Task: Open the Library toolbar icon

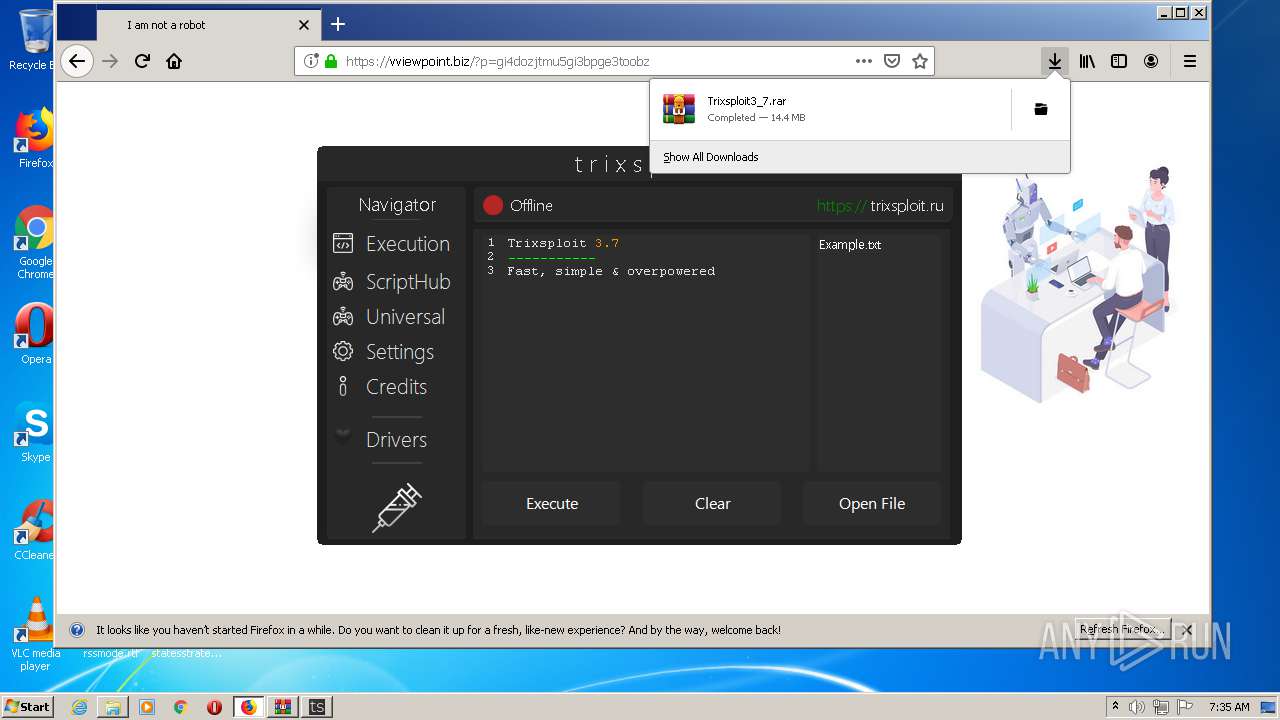Action: (x=1087, y=61)
